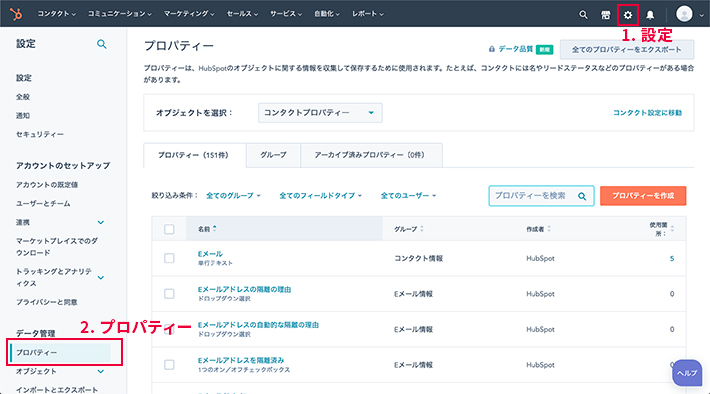Open the Eメール property link
The image size is (710, 394).
(x=210, y=254)
